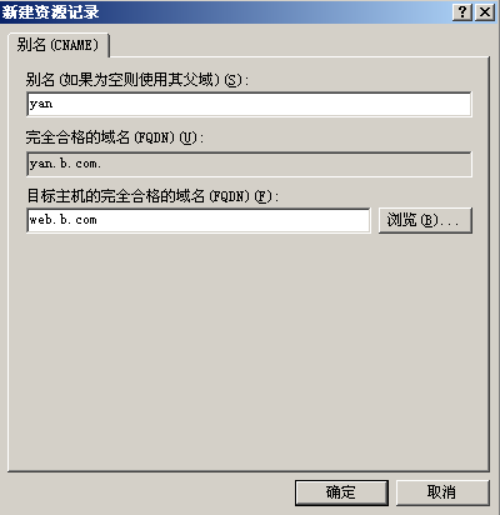Screen dimensions: 501x516
Task: Click the 别名(如果为空则使用其父域)(S) label
Action: click(x=137, y=80)
